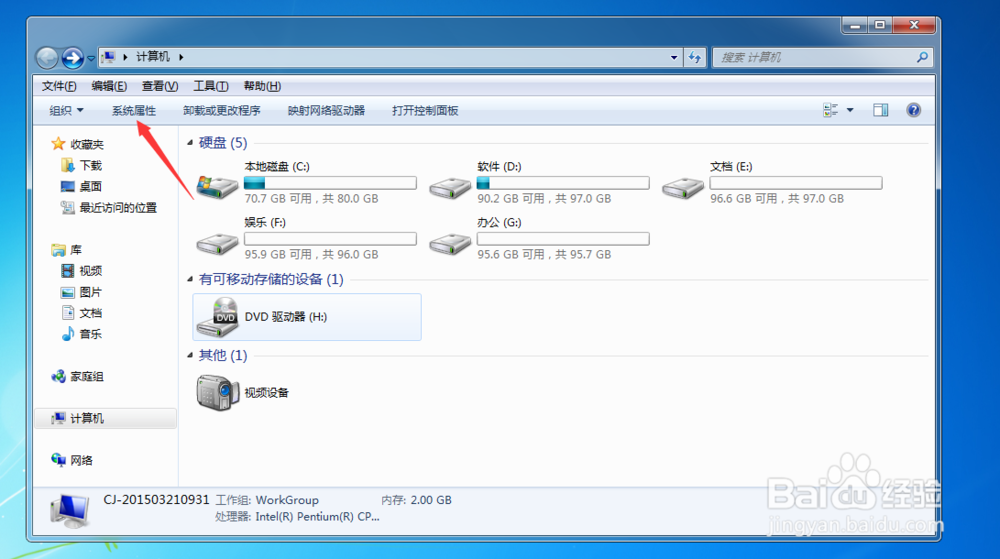Viewport: 1000px width, 559px height.
Task: Open the 工具(T) menu
Action: [210, 86]
